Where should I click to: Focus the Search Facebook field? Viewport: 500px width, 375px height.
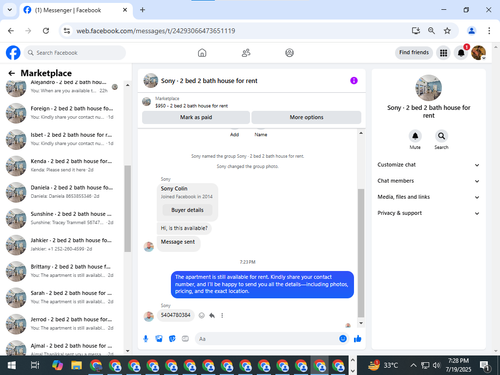(75, 53)
